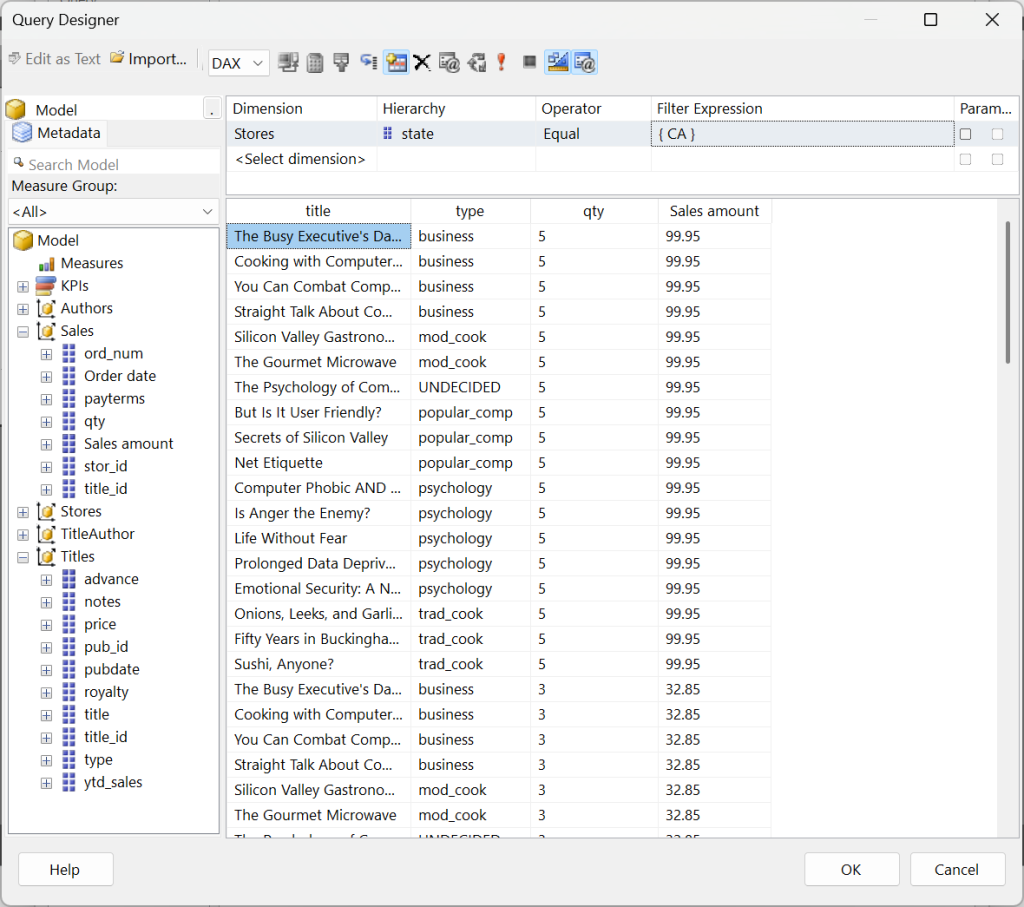Click the Add Calculated Member calculator icon
The width and height of the screenshot is (1024, 907).
click(x=315, y=63)
